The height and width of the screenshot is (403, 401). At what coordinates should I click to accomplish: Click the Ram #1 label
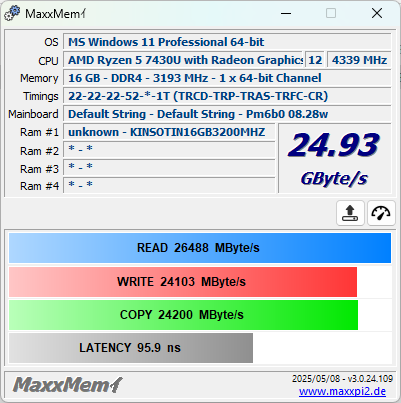point(39,132)
